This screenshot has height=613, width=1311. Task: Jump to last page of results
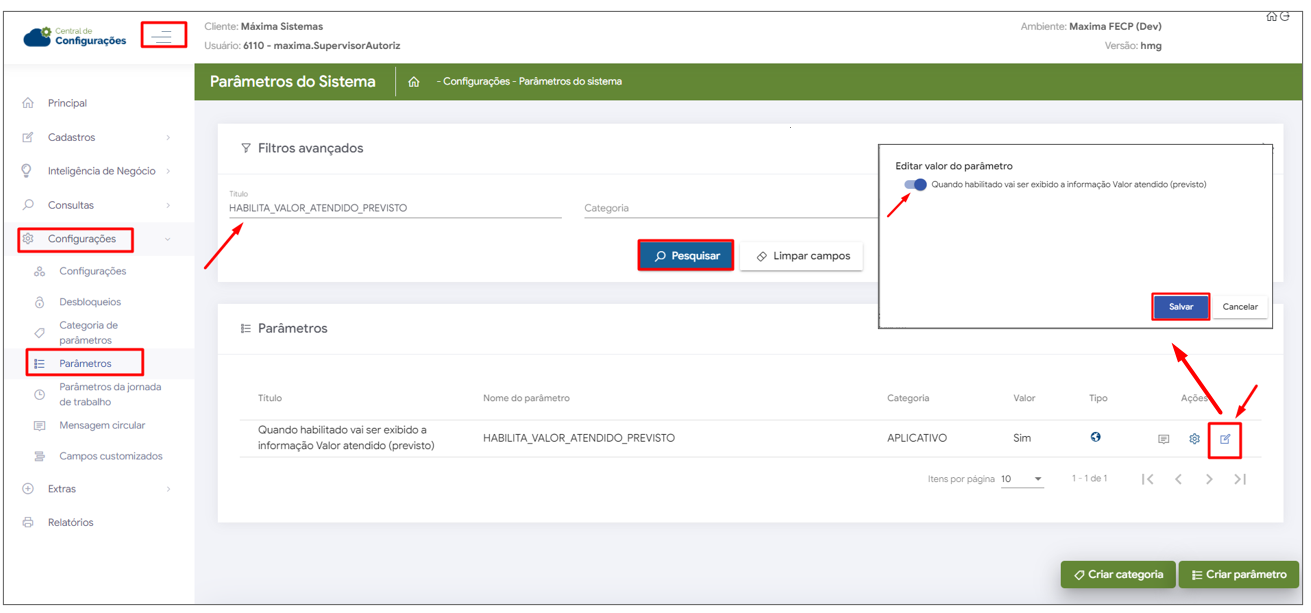(x=1240, y=480)
